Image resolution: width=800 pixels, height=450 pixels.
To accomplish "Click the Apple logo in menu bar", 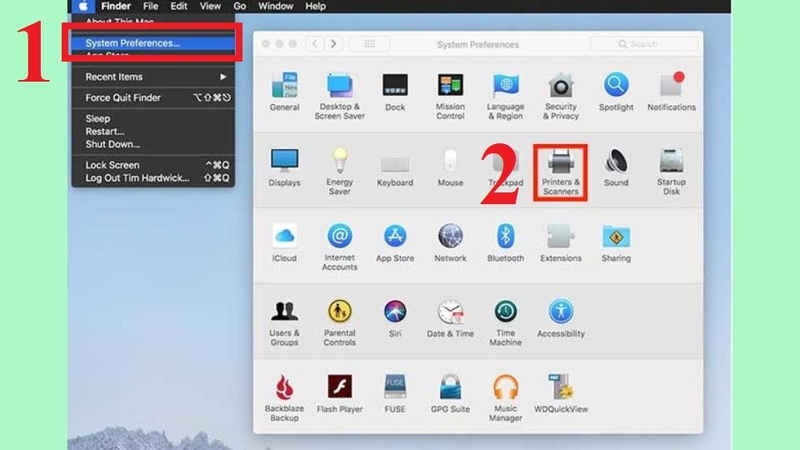I will pyautogui.click(x=83, y=6).
